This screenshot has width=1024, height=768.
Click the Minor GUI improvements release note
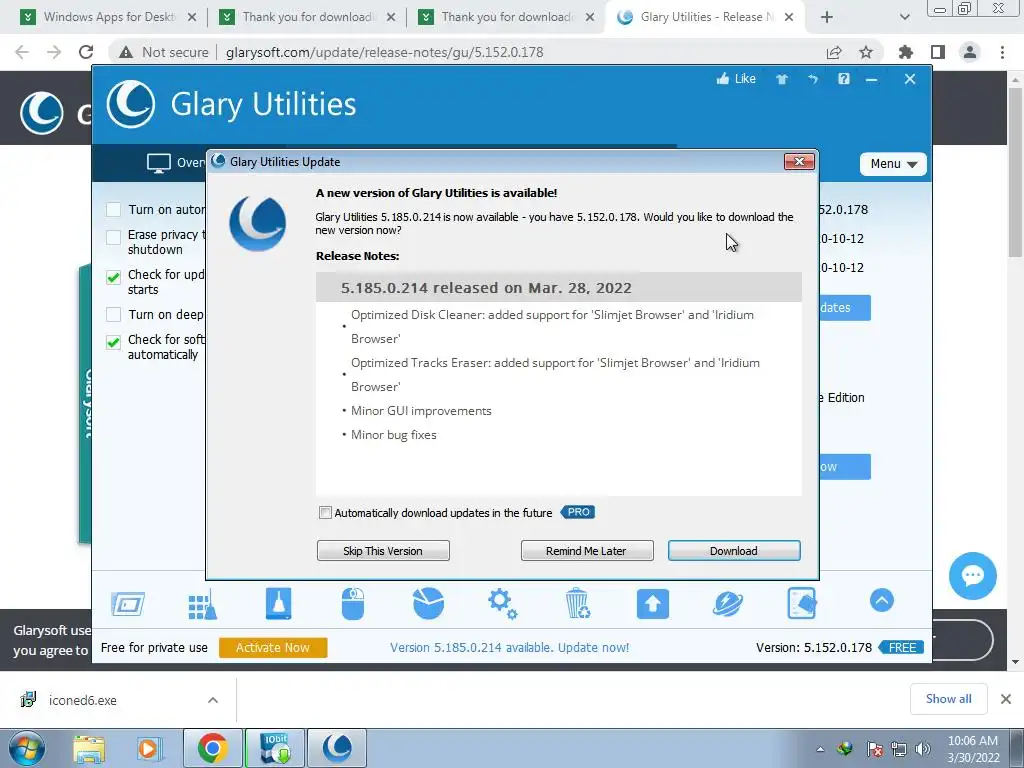pyautogui.click(x=421, y=411)
